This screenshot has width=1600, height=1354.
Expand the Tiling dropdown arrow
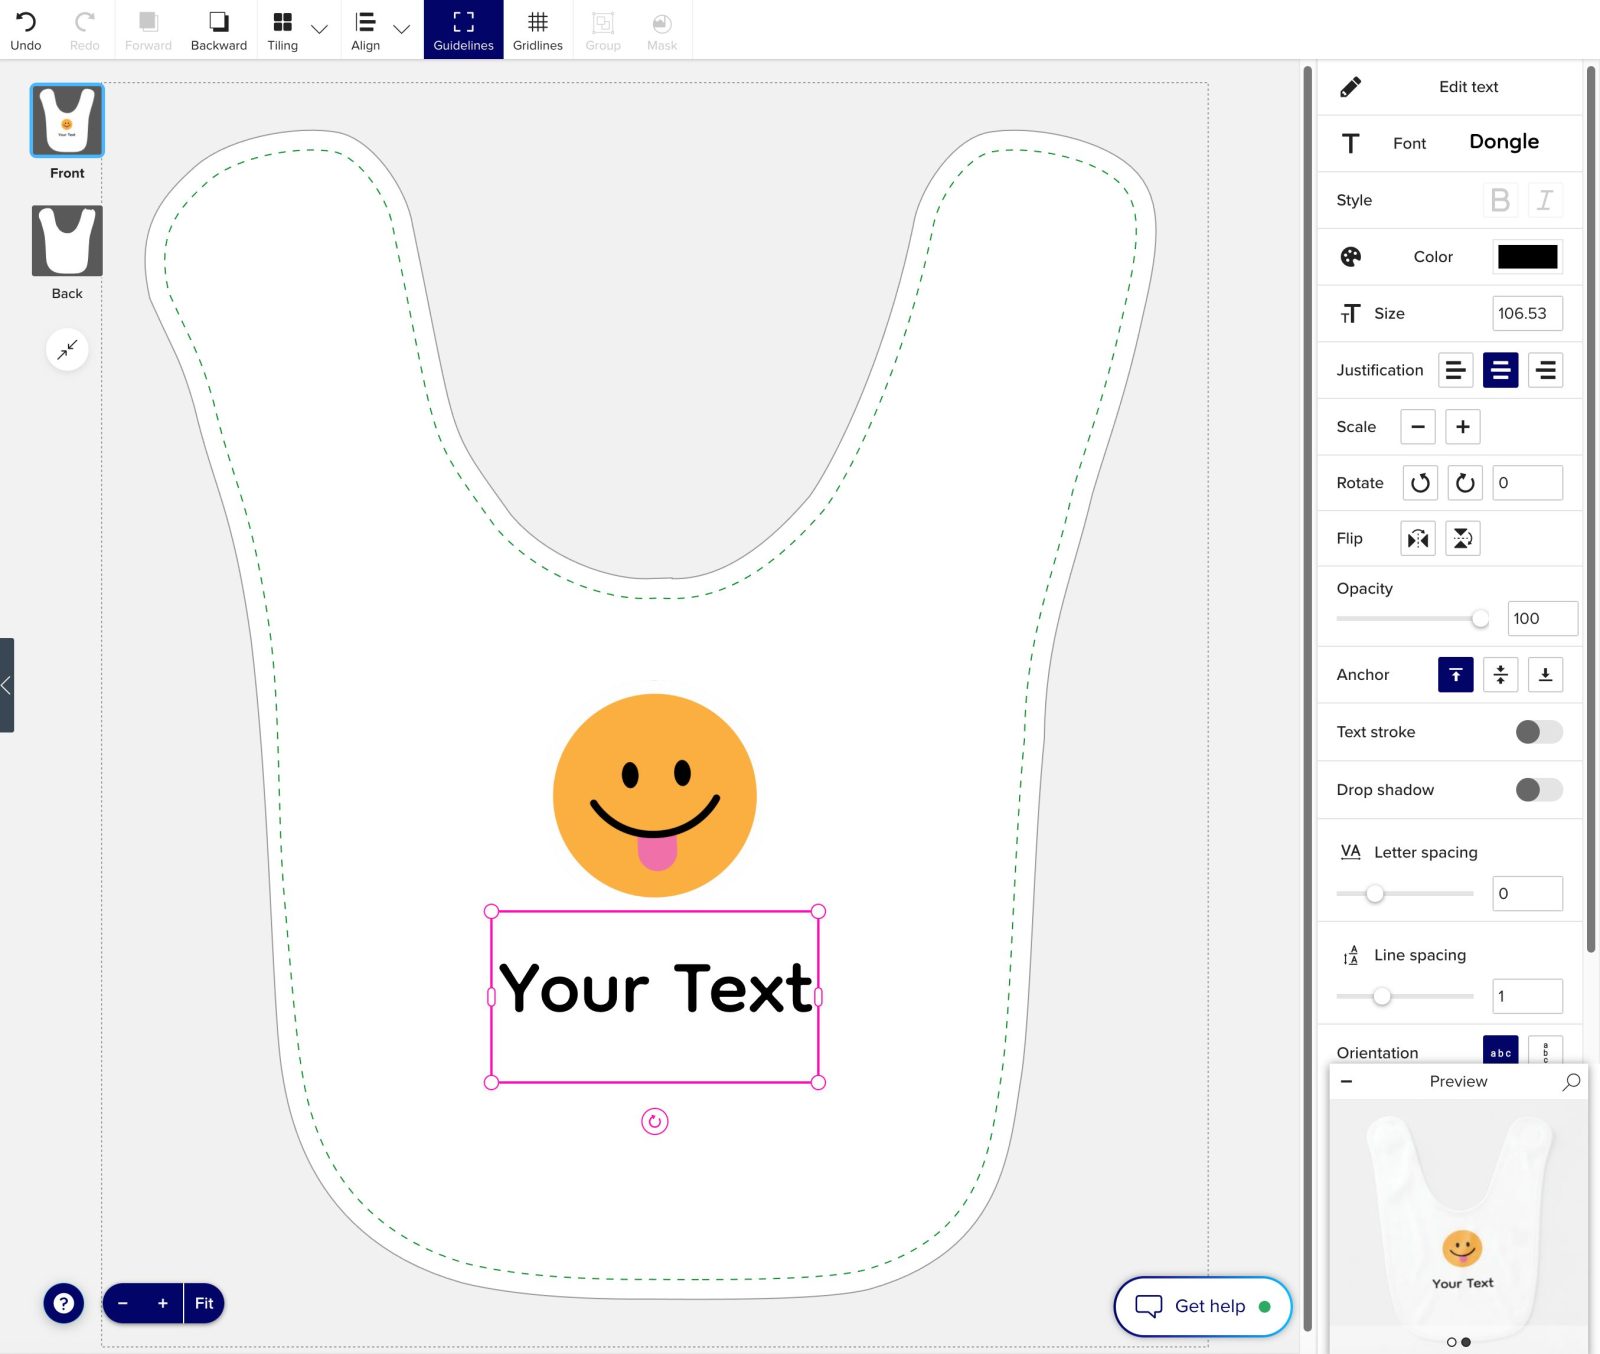[x=320, y=30]
